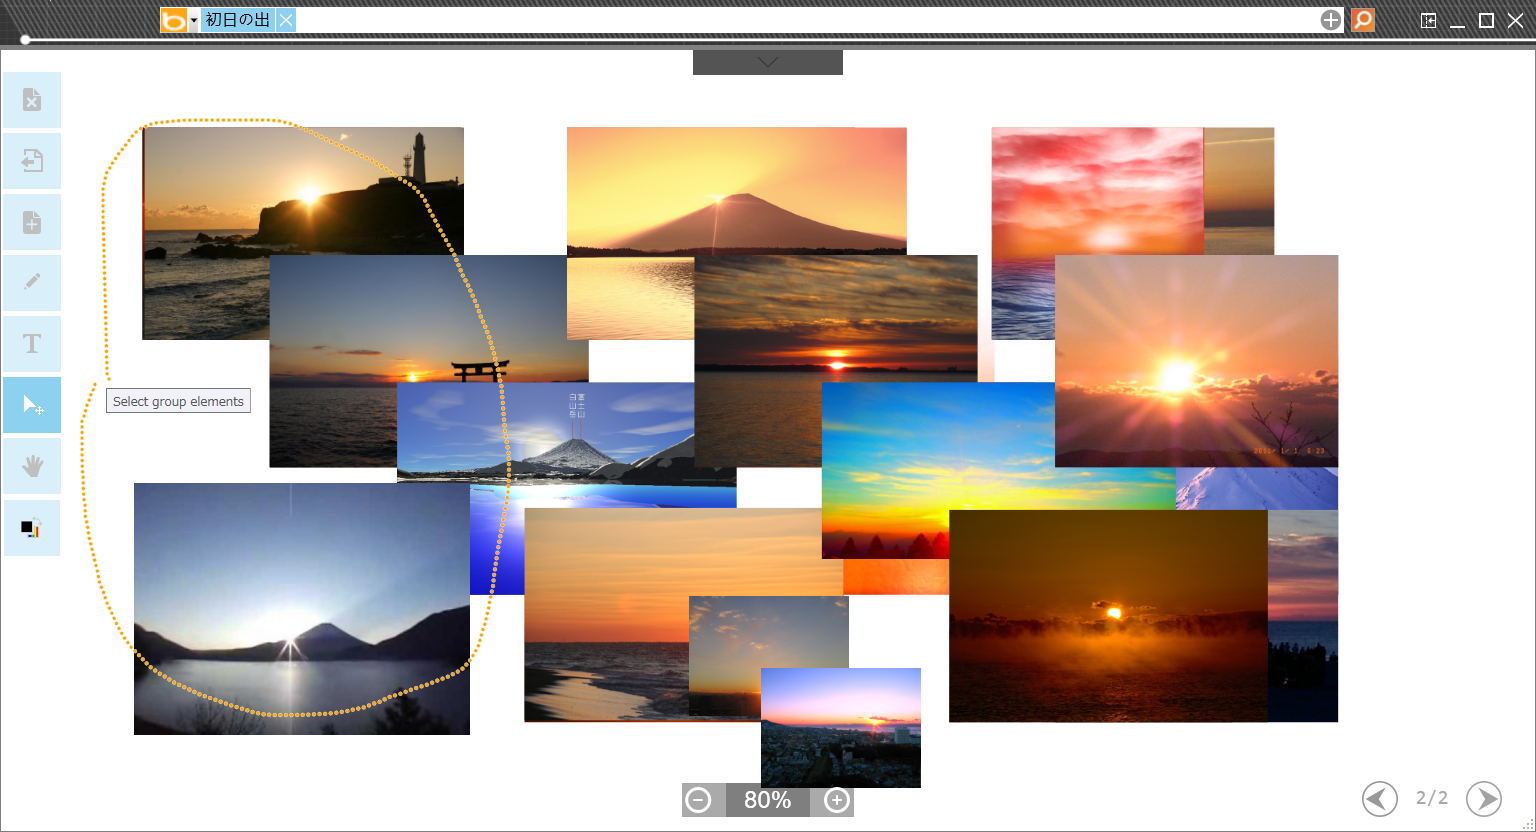Click the 2/2 page indicator
This screenshot has width=1536, height=832.
click(1432, 798)
